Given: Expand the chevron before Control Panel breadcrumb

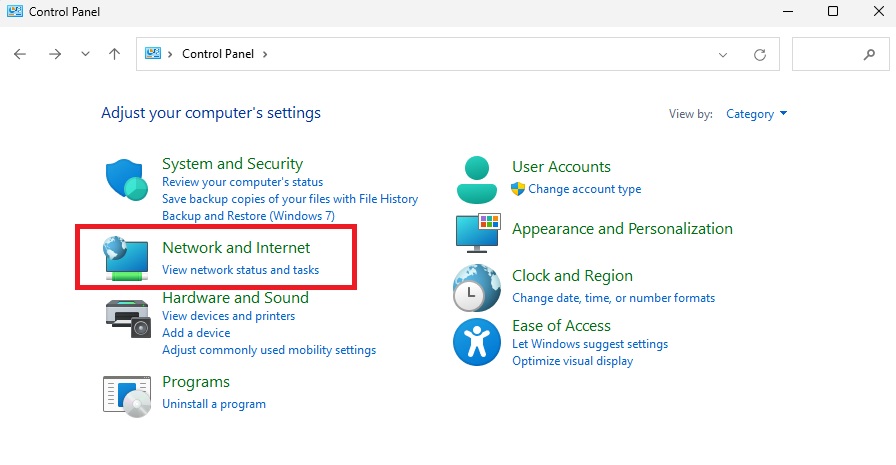Looking at the screenshot, I should 170,54.
